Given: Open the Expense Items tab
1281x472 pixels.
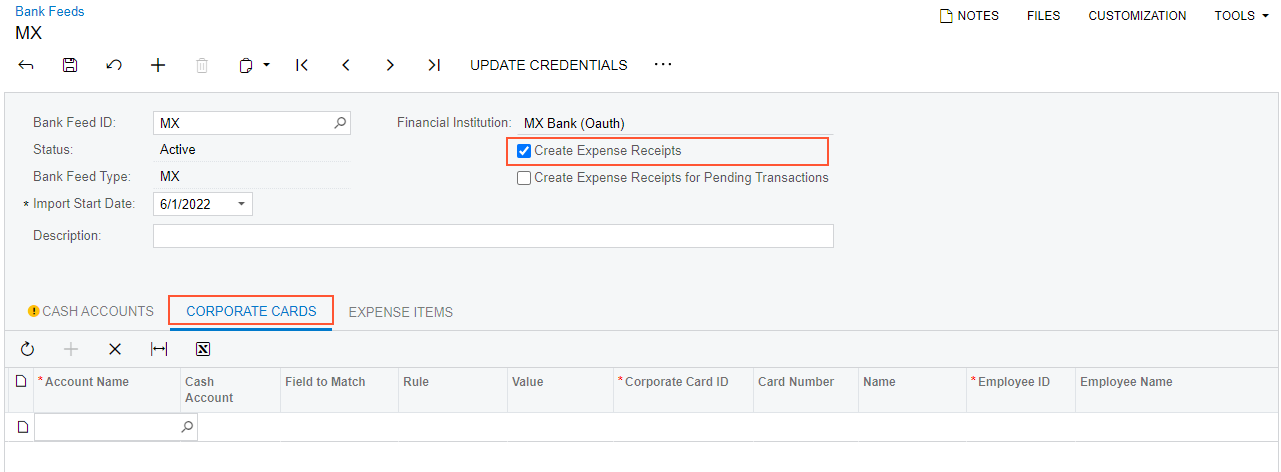Looking at the screenshot, I should 400,312.
